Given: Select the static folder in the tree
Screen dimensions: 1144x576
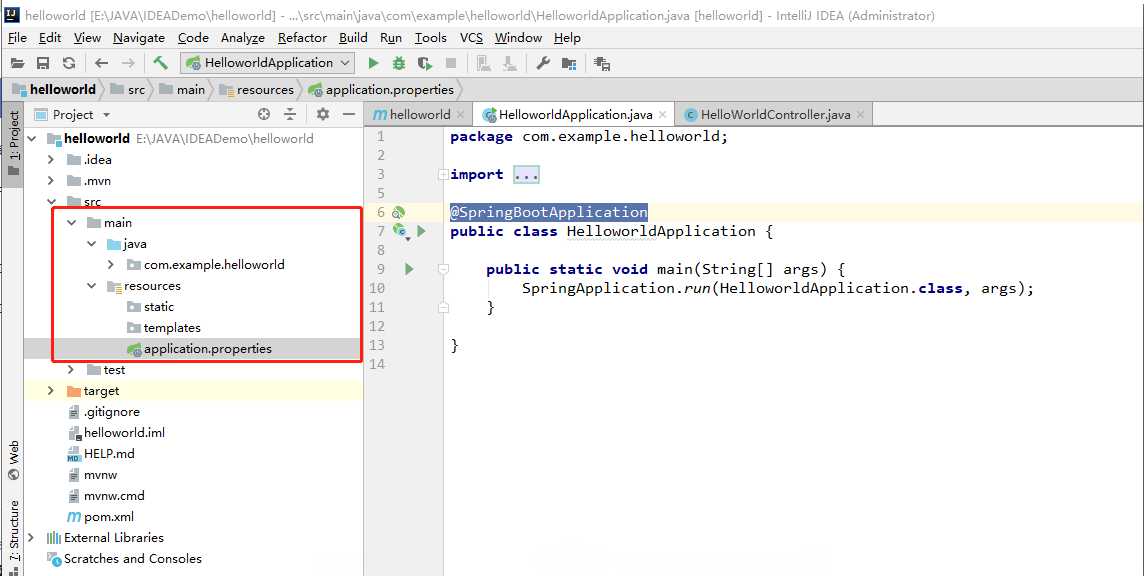Looking at the screenshot, I should click(150, 307).
